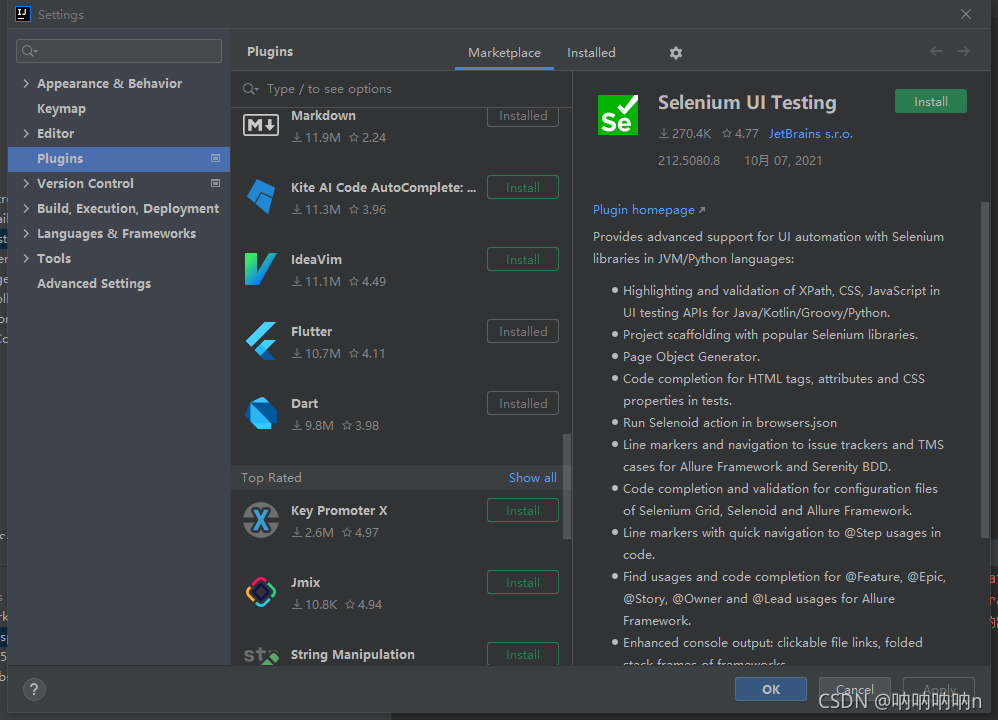The image size is (998, 720).
Task: Click the project-level icon beside Plugins
Action: tap(215, 158)
